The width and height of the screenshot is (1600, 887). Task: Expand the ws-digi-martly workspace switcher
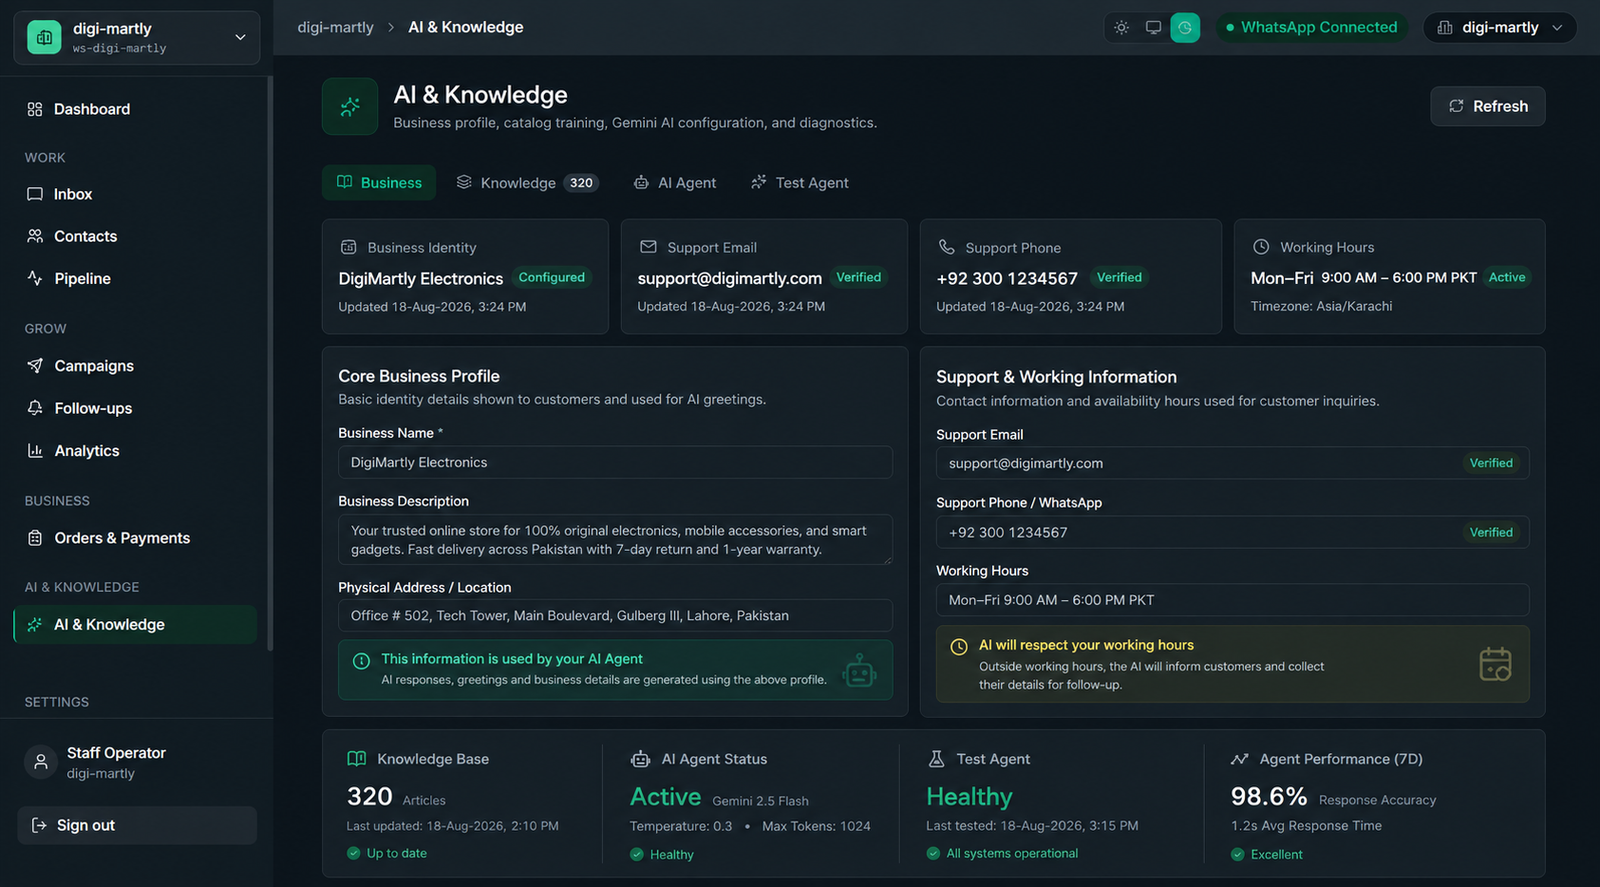click(137, 38)
